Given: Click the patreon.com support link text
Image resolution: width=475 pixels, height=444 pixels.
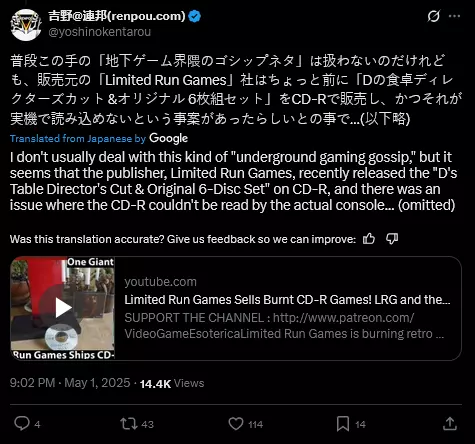Looking at the screenshot, I should pyautogui.click(x=343, y=318).
